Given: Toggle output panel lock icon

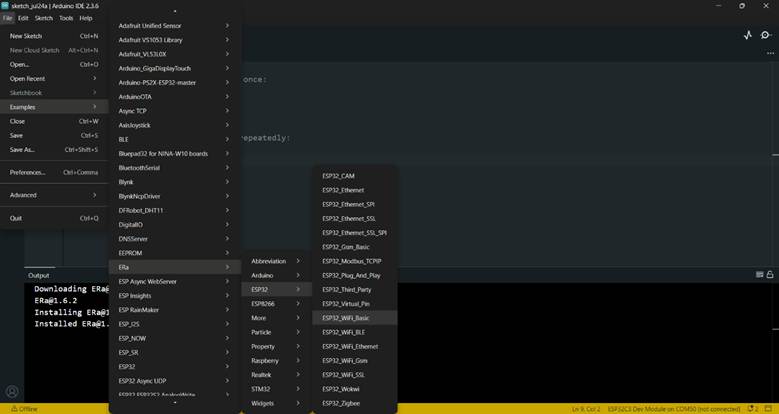Looking at the screenshot, I should 770,274.
